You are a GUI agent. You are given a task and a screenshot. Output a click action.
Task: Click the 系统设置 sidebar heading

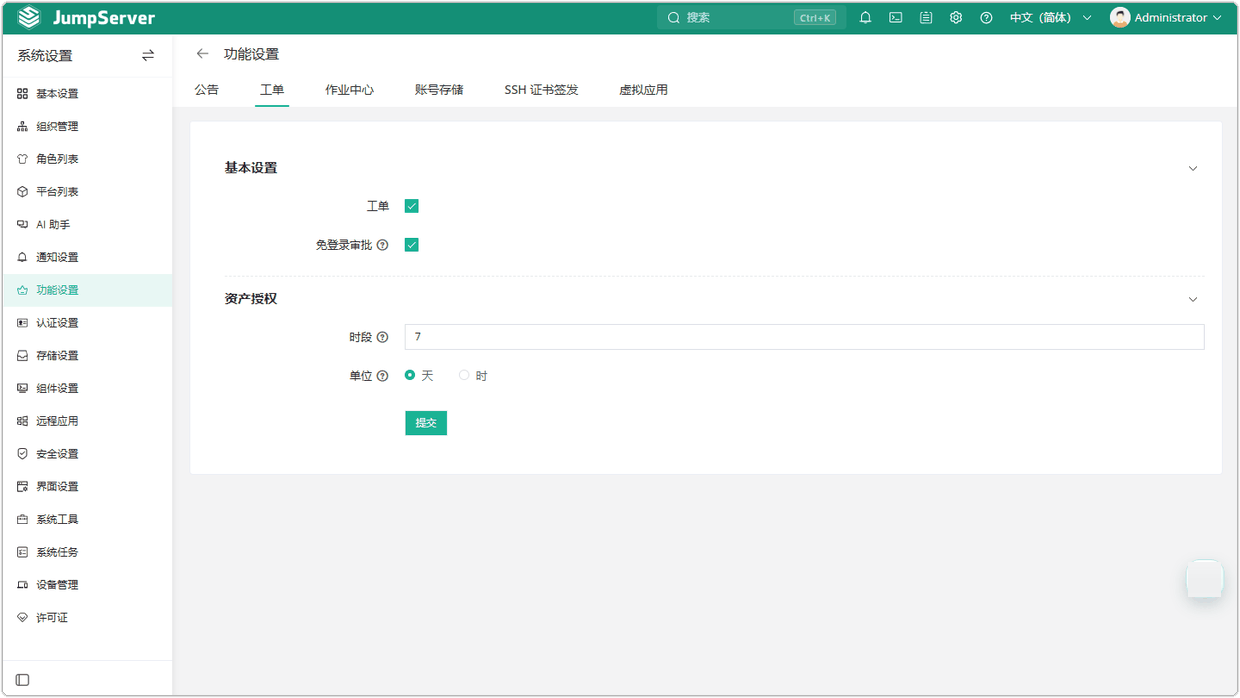(x=45, y=56)
